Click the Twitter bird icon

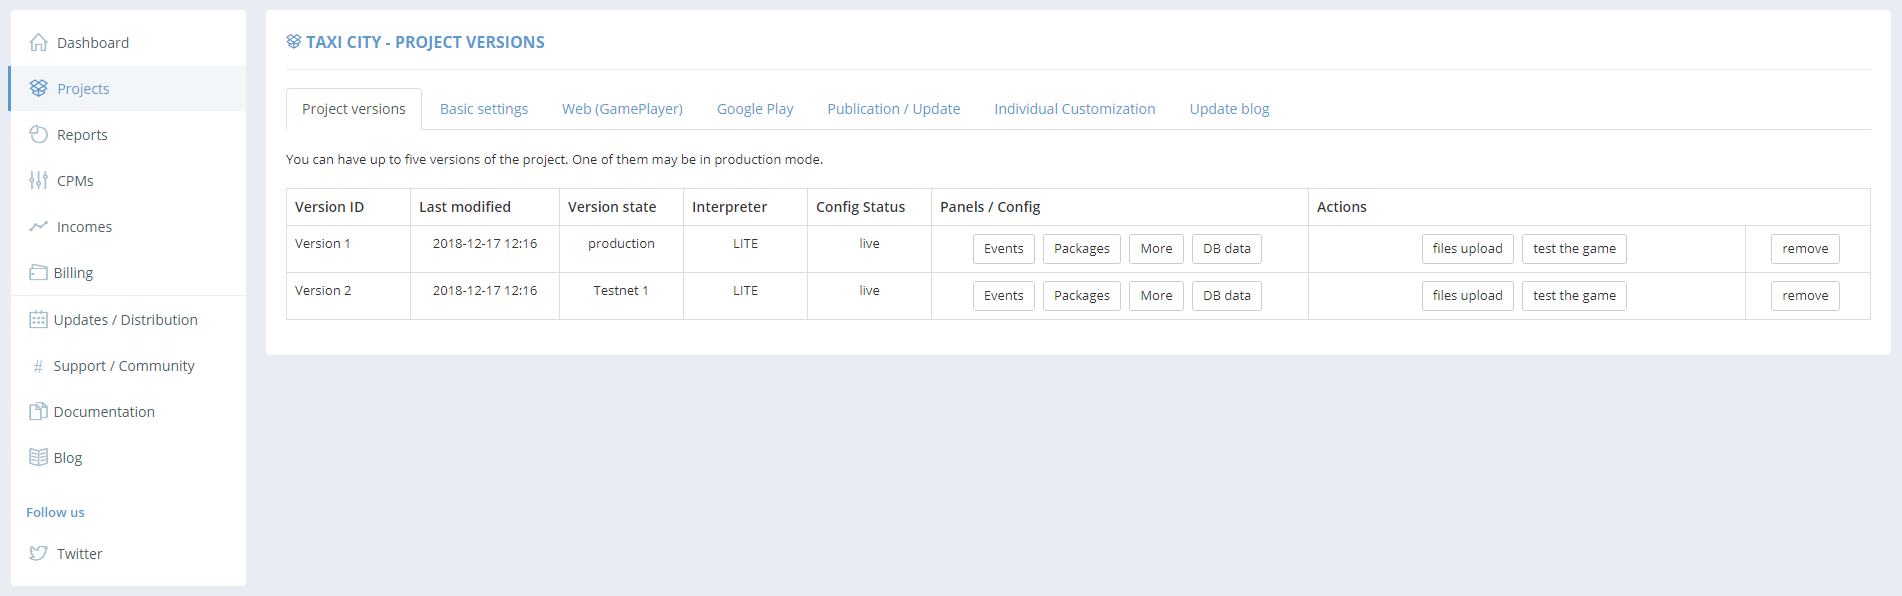pos(39,553)
